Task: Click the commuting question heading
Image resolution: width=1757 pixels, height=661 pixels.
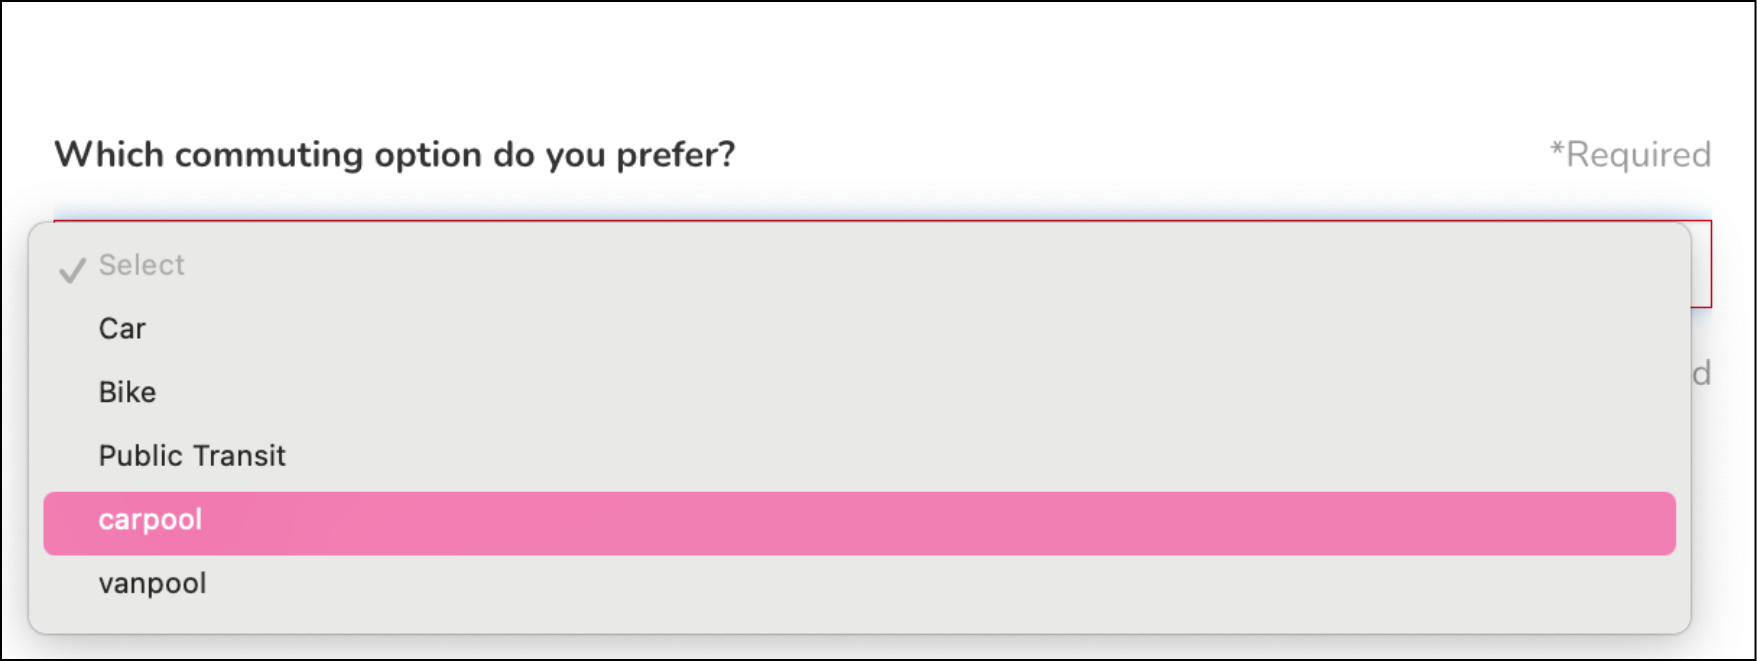Action: click(394, 155)
